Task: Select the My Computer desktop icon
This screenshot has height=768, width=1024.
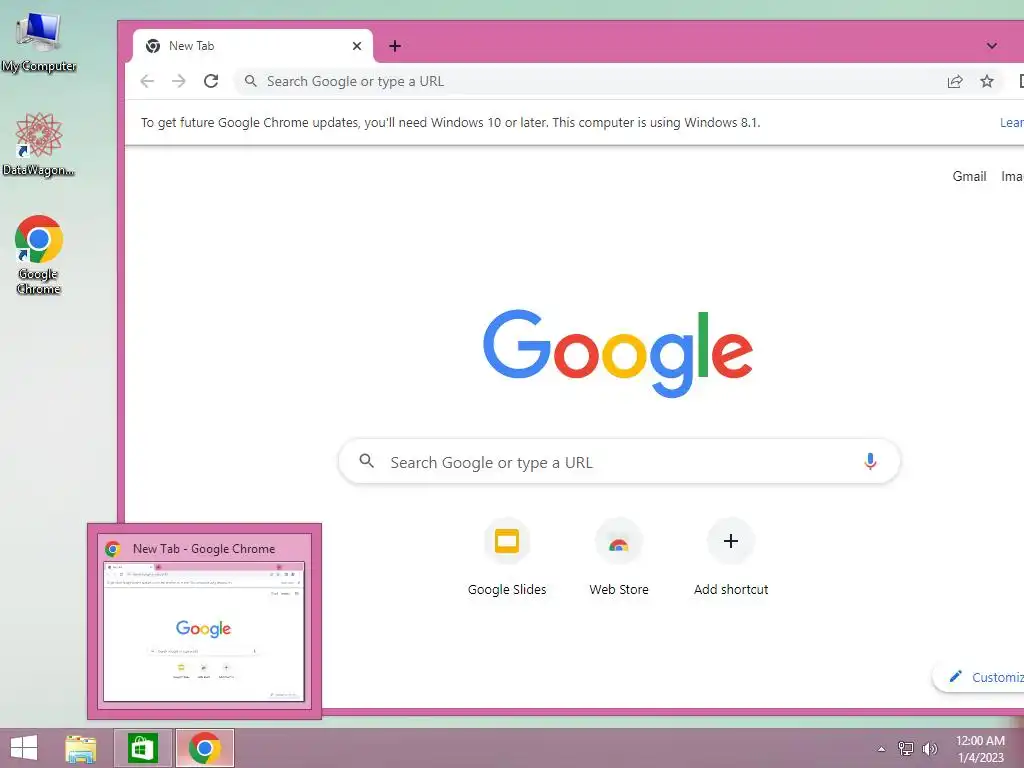Action: click(39, 42)
